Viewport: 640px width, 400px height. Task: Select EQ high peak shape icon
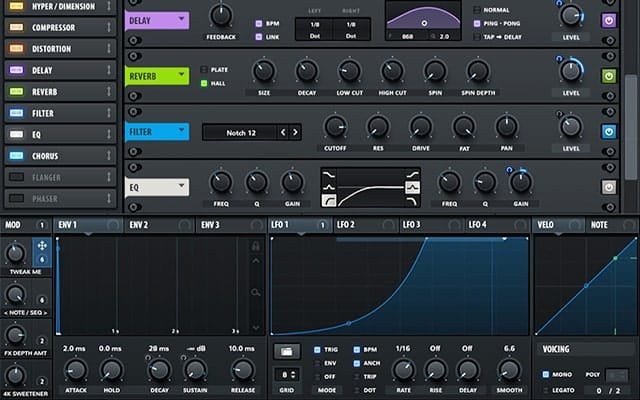pyautogui.click(x=413, y=187)
